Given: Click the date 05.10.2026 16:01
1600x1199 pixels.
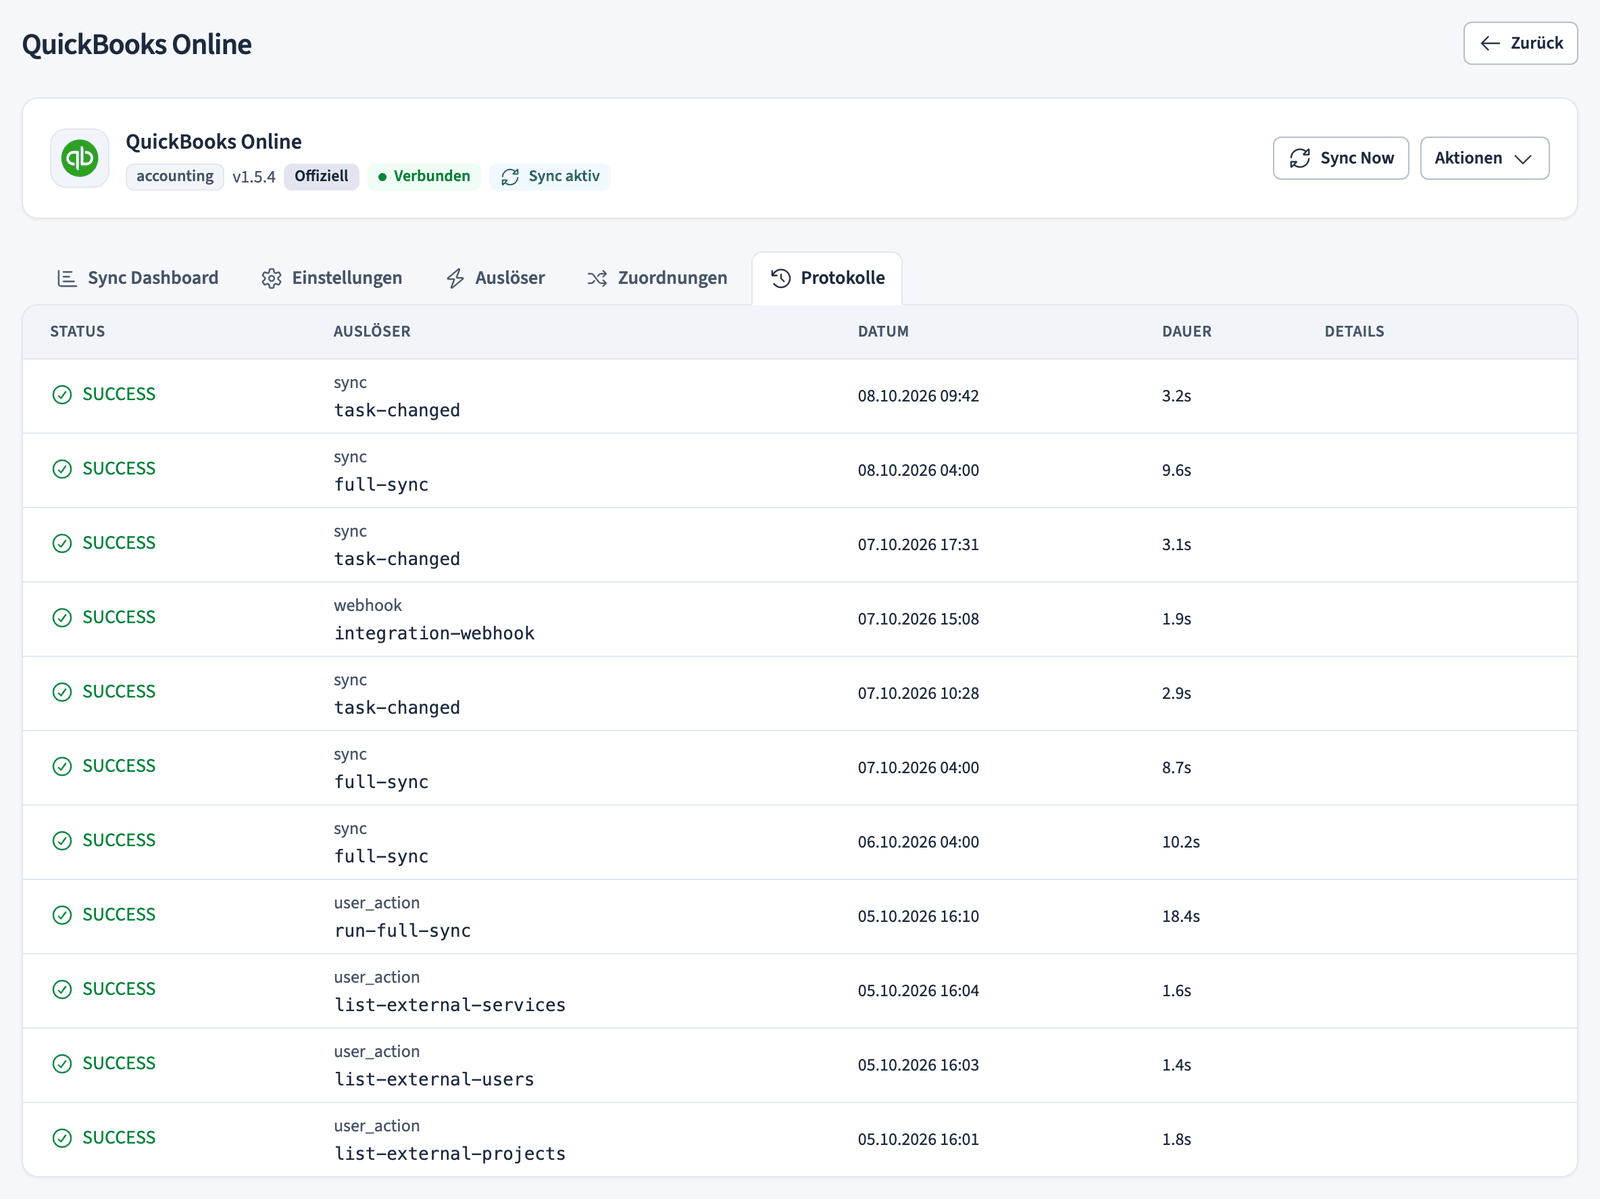Looking at the screenshot, I should (918, 1139).
